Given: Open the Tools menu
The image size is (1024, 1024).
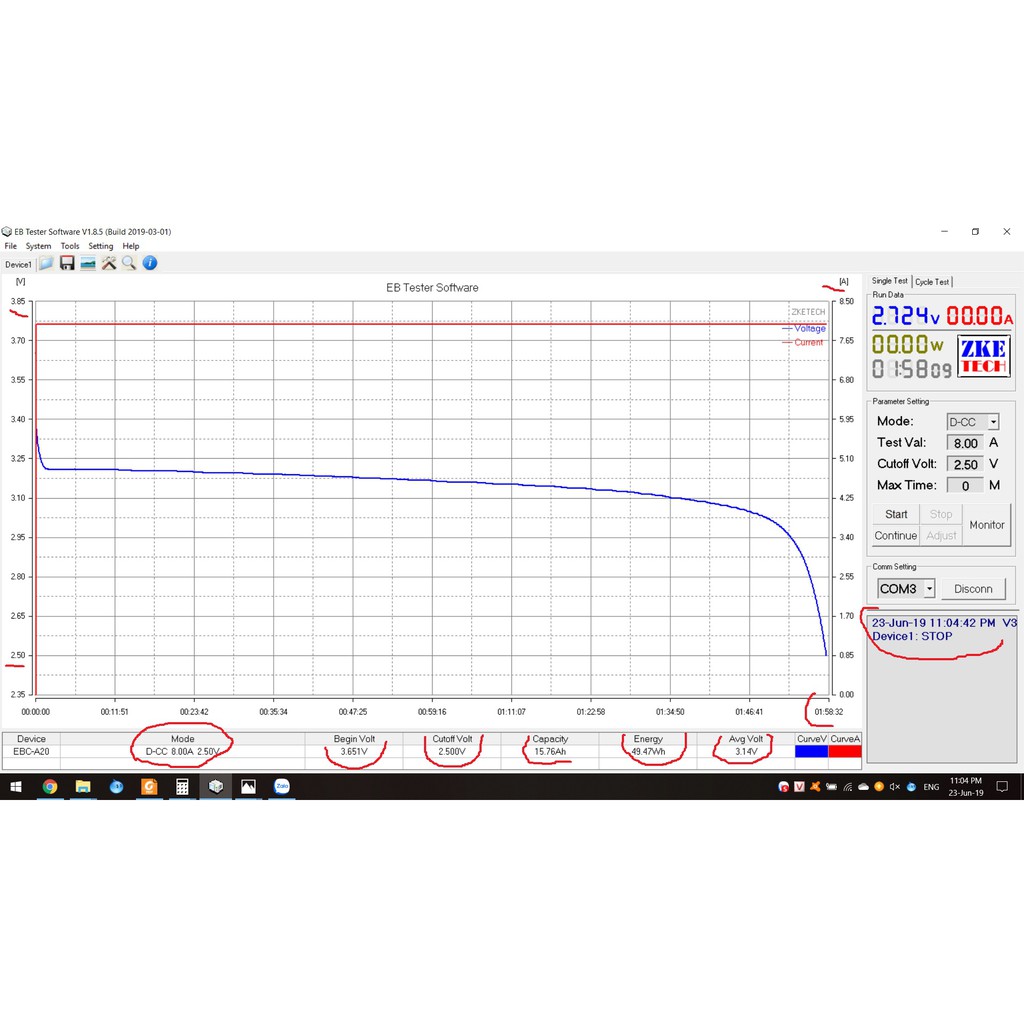Looking at the screenshot, I should [x=70, y=246].
